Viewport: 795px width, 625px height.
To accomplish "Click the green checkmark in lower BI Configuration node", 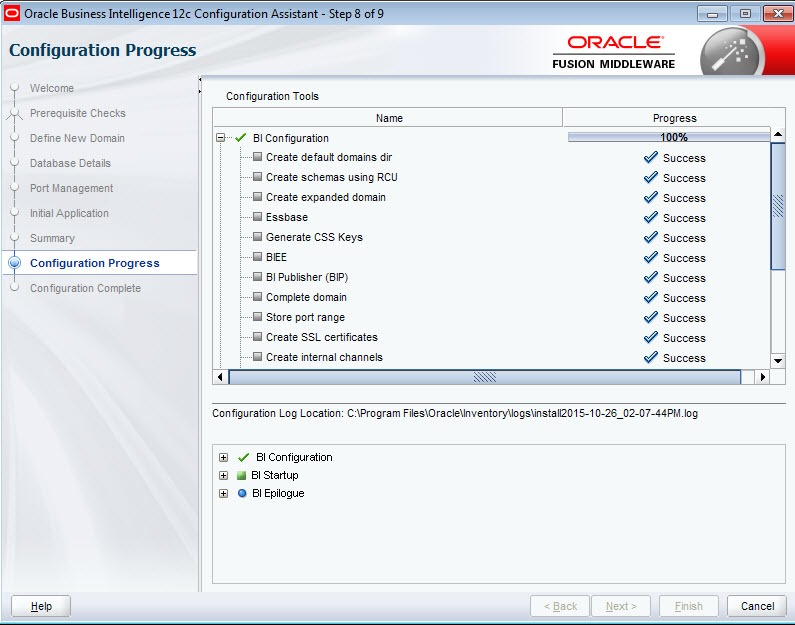I will coord(243,457).
